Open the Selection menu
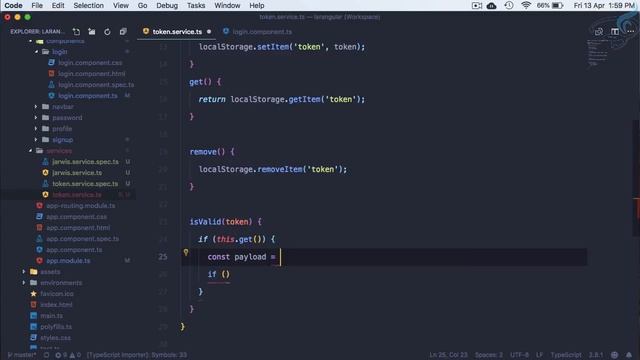 (89, 5)
